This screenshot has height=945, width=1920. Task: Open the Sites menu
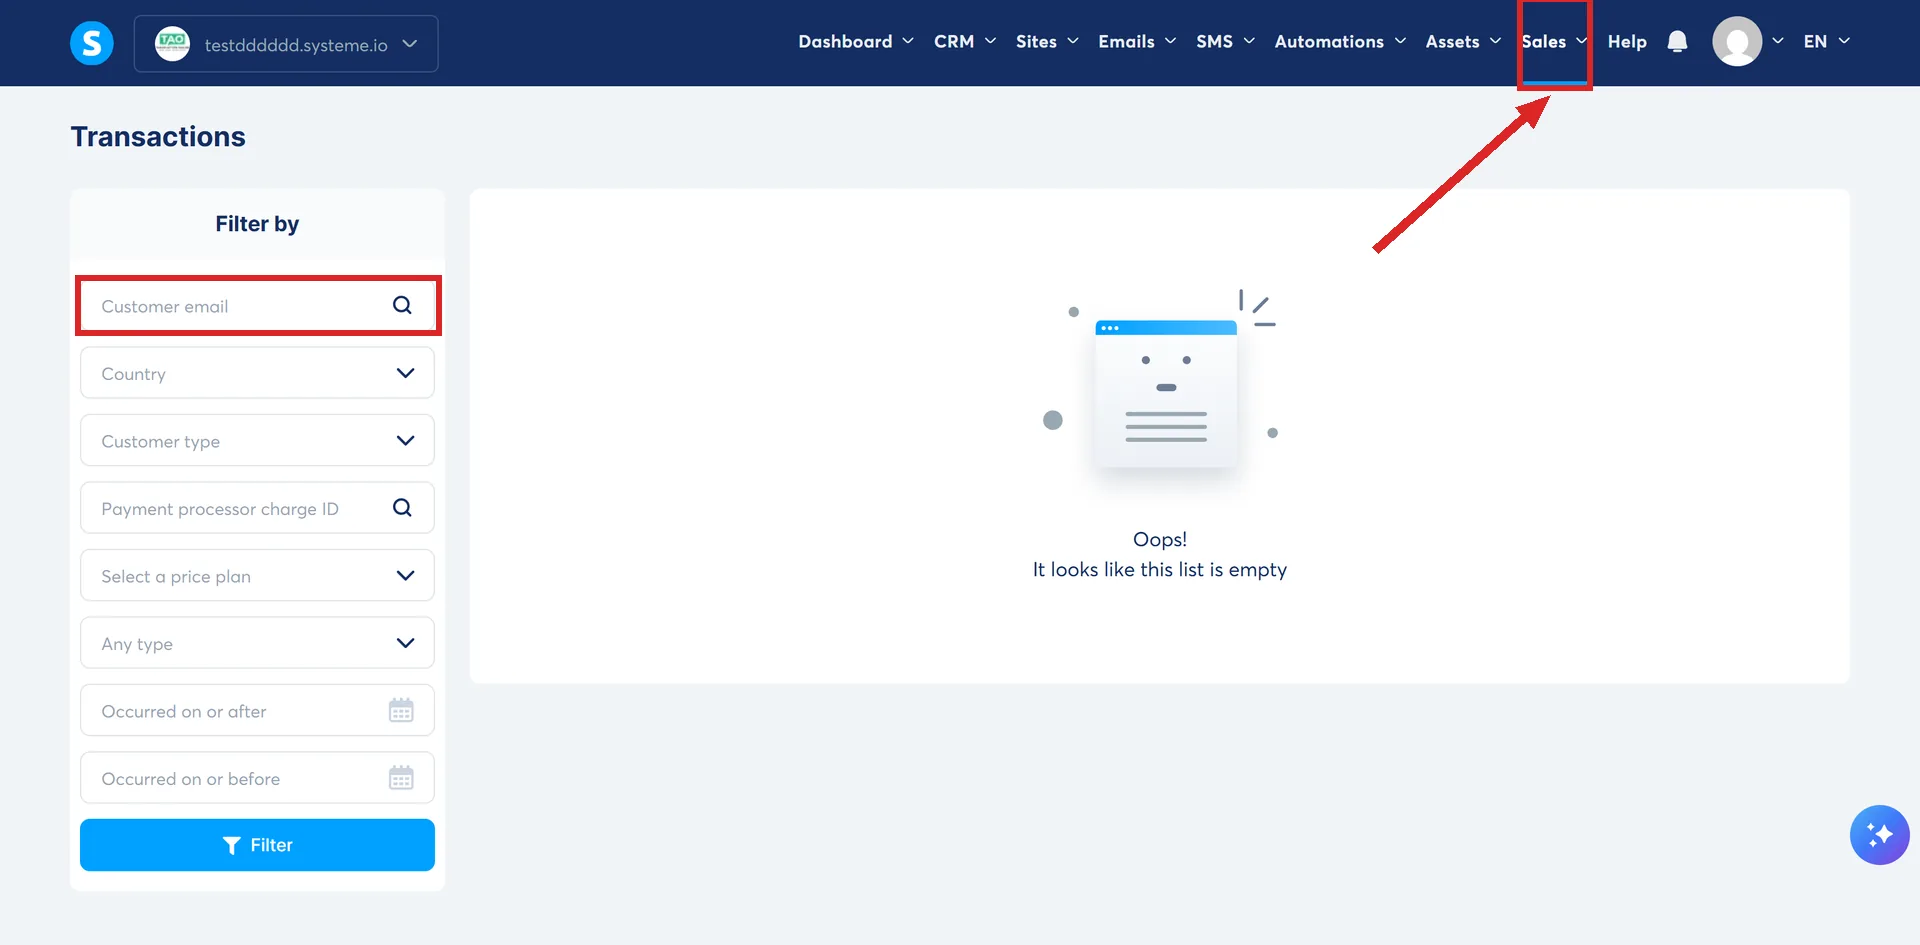click(1047, 42)
